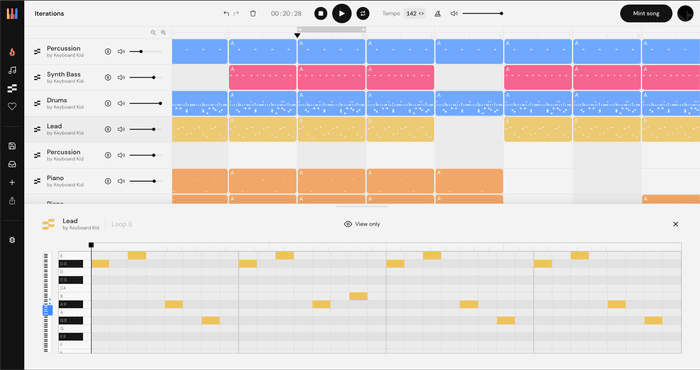
Task: Open the inbox tray icon in sidebar
Action: pyautogui.click(x=12, y=164)
